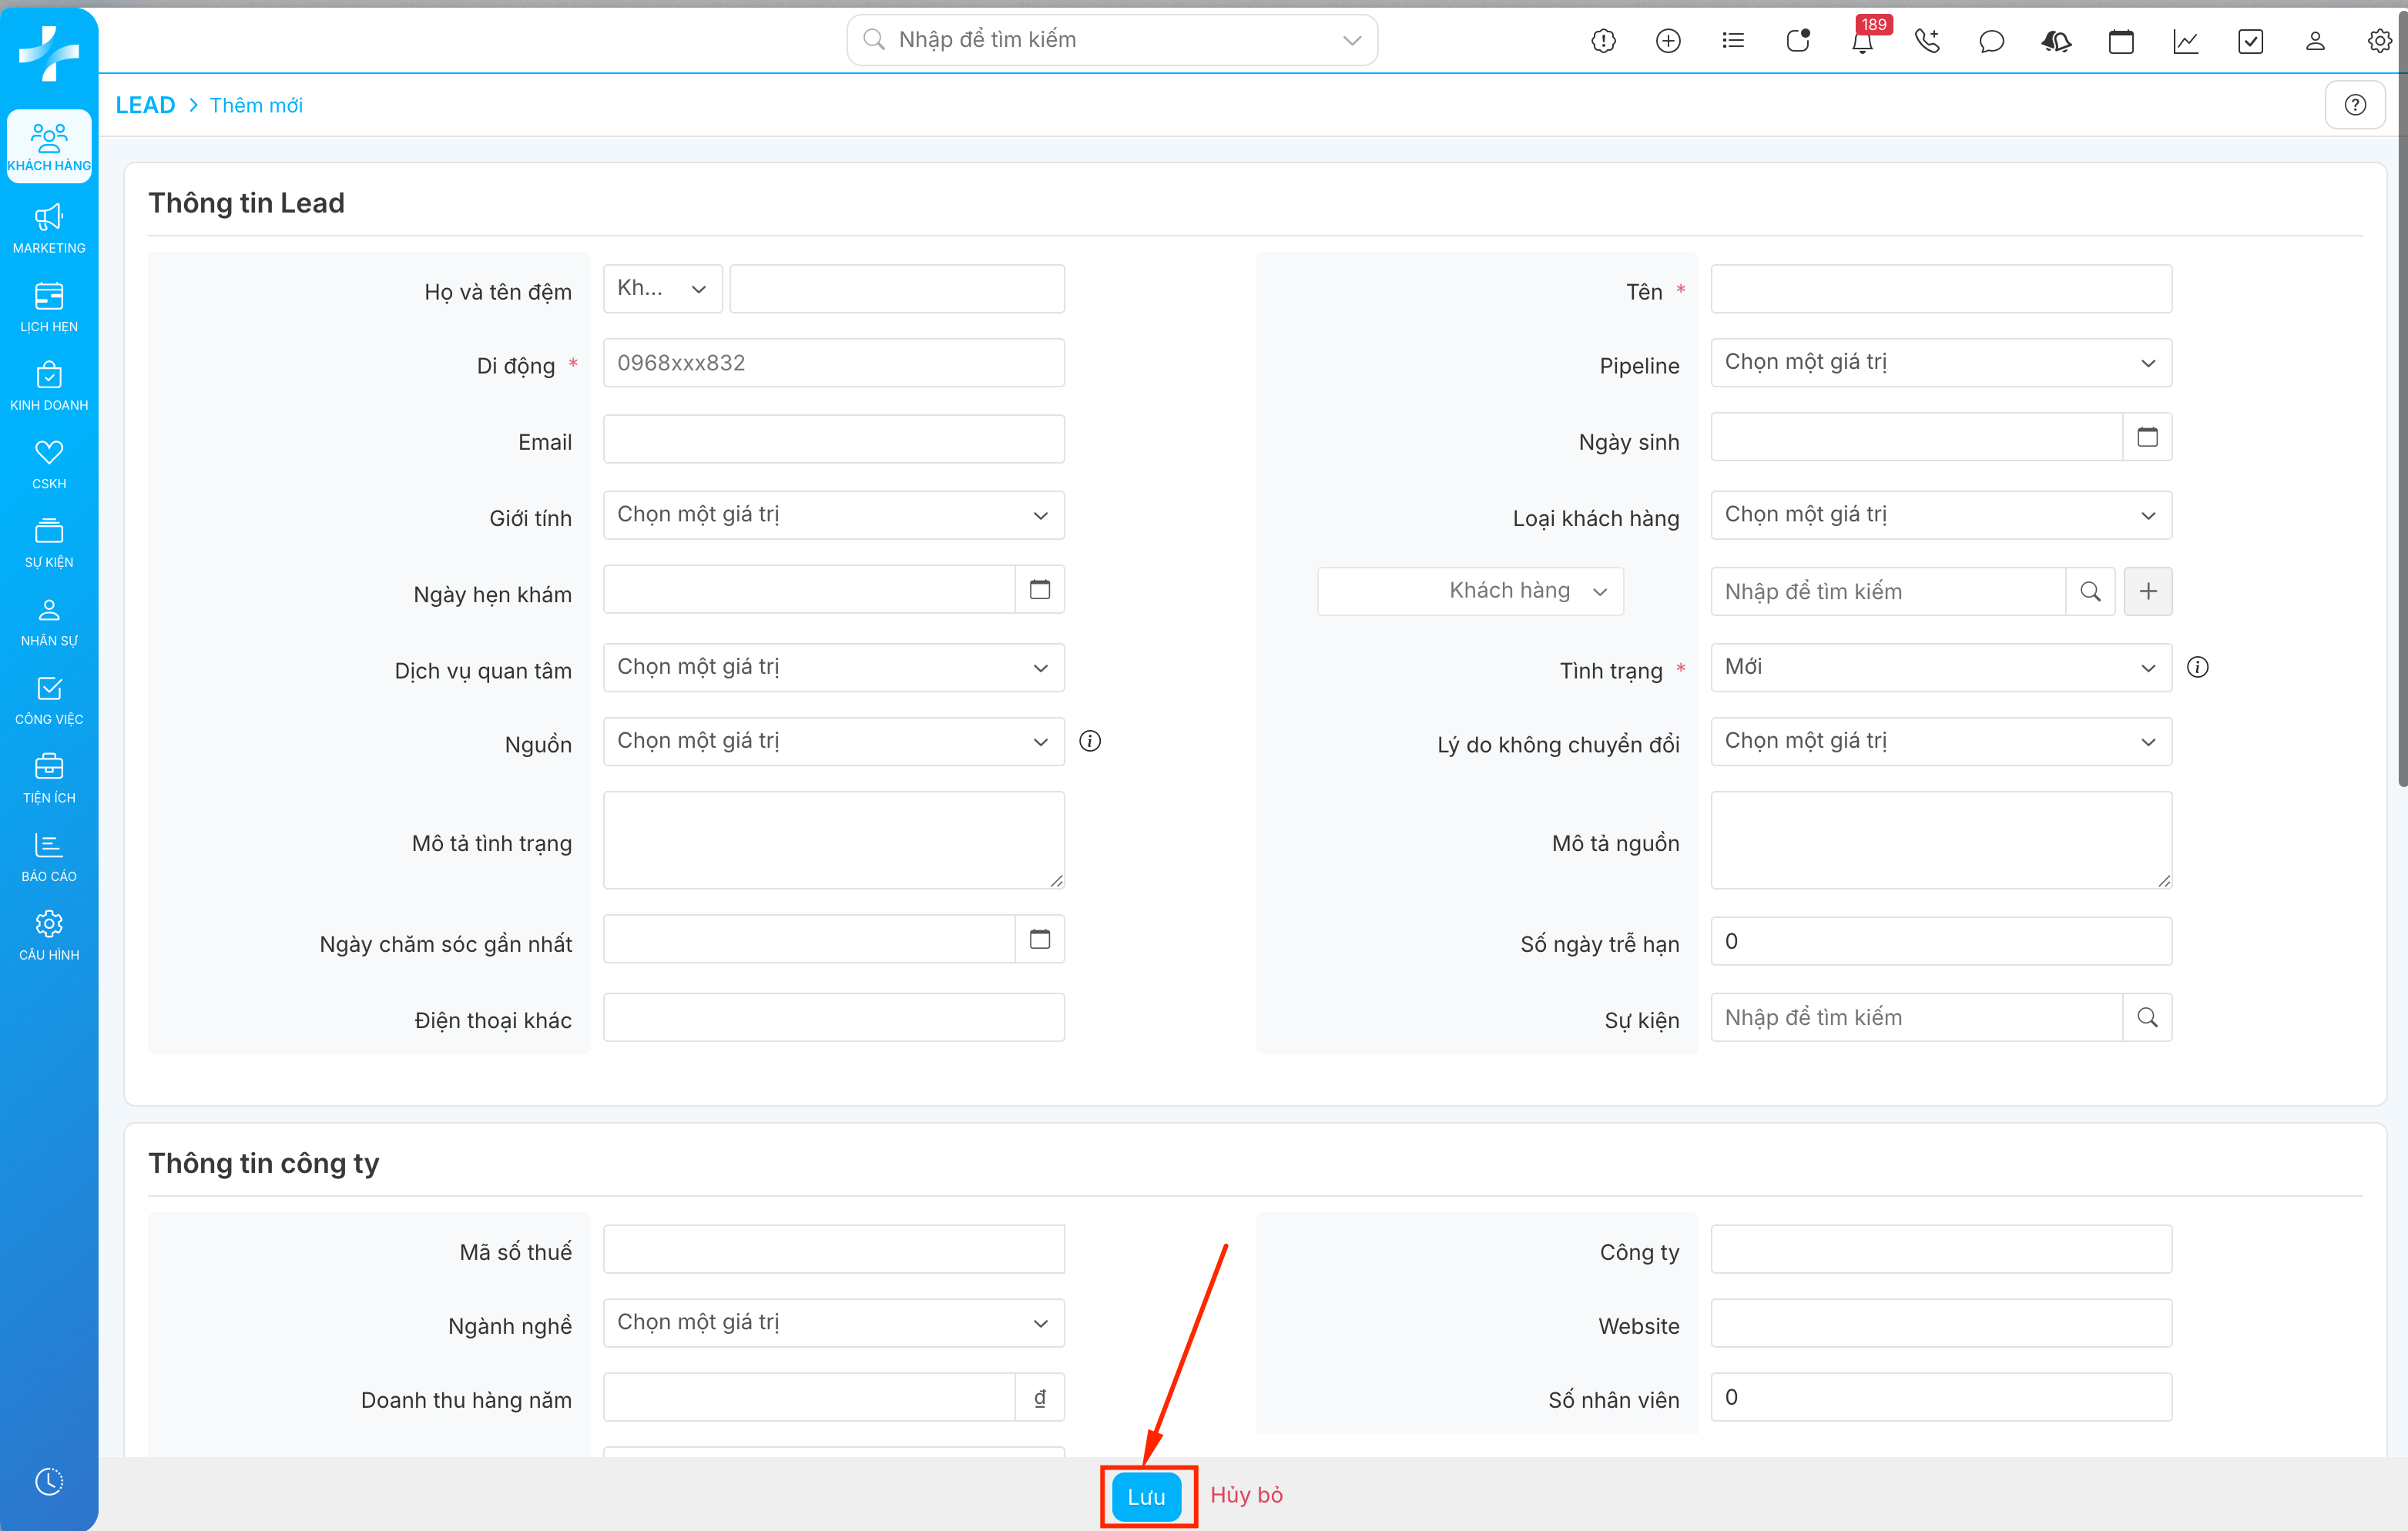The height and width of the screenshot is (1531, 2408).
Task: Open the Pipeline dropdown
Action: (x=1940, y=363)
